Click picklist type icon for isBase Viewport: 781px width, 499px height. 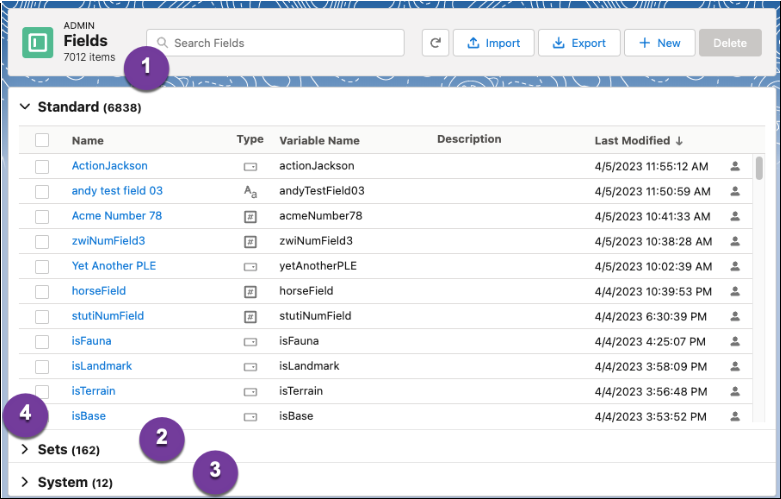pos(250,417)
